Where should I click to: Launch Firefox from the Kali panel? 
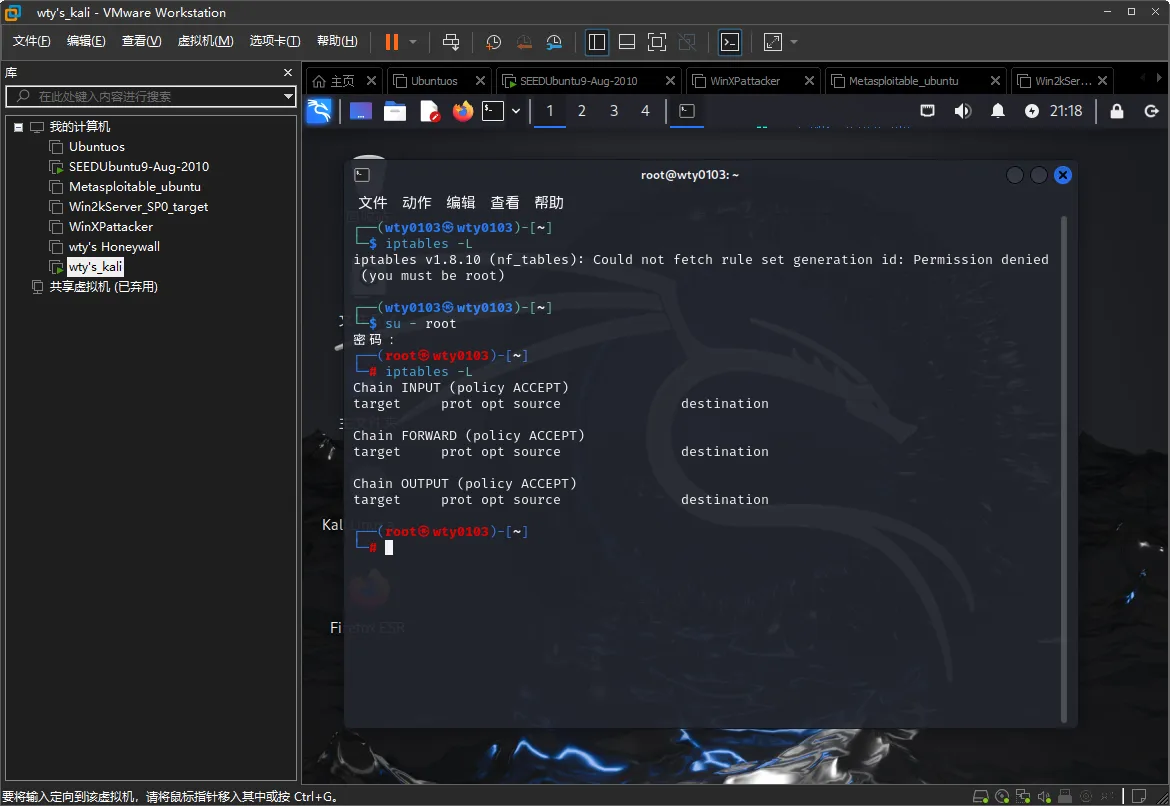point(463,111)
